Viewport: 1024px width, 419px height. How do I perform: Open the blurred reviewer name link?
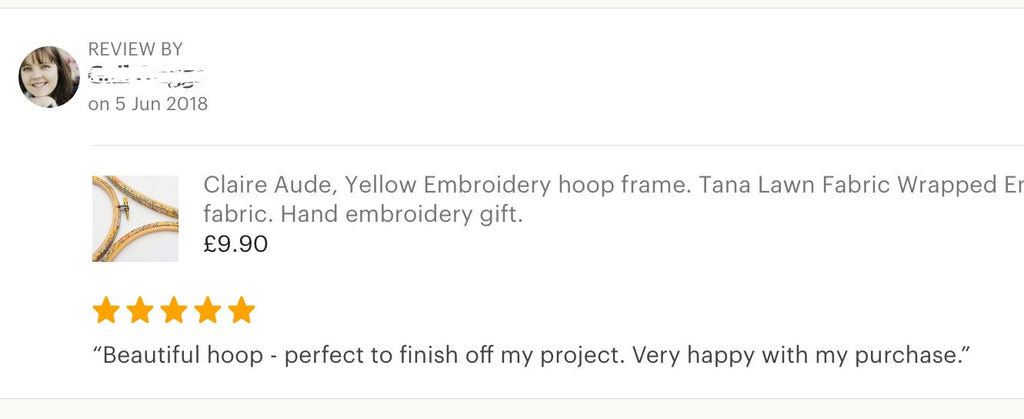click(146, 75)
